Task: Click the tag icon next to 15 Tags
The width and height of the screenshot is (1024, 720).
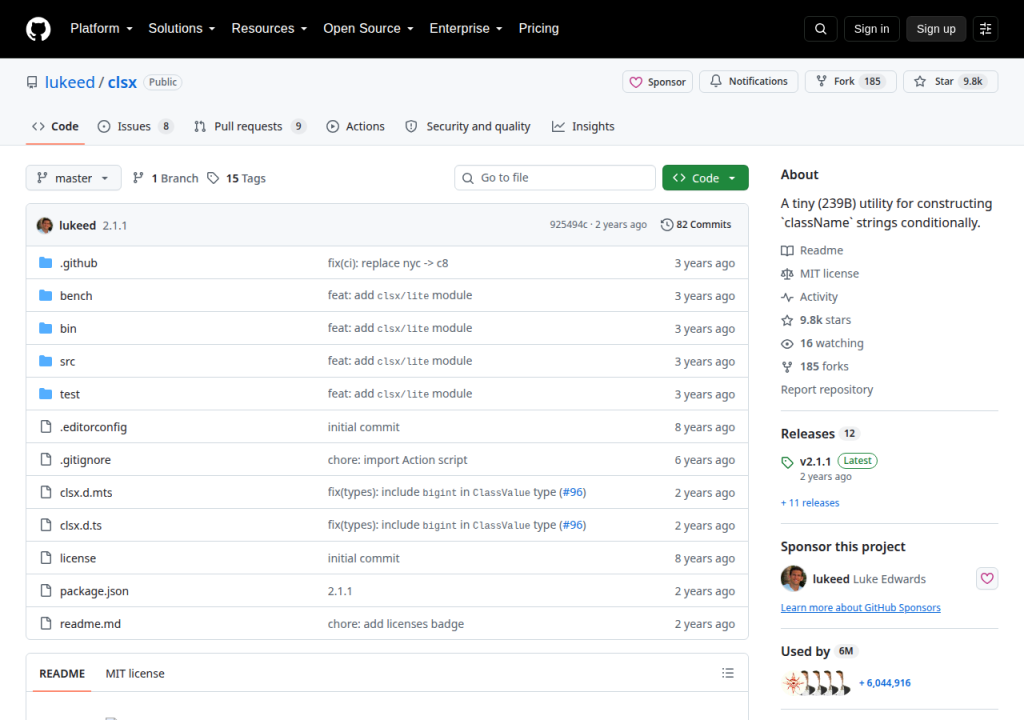Action: click(x=213, y=178)
